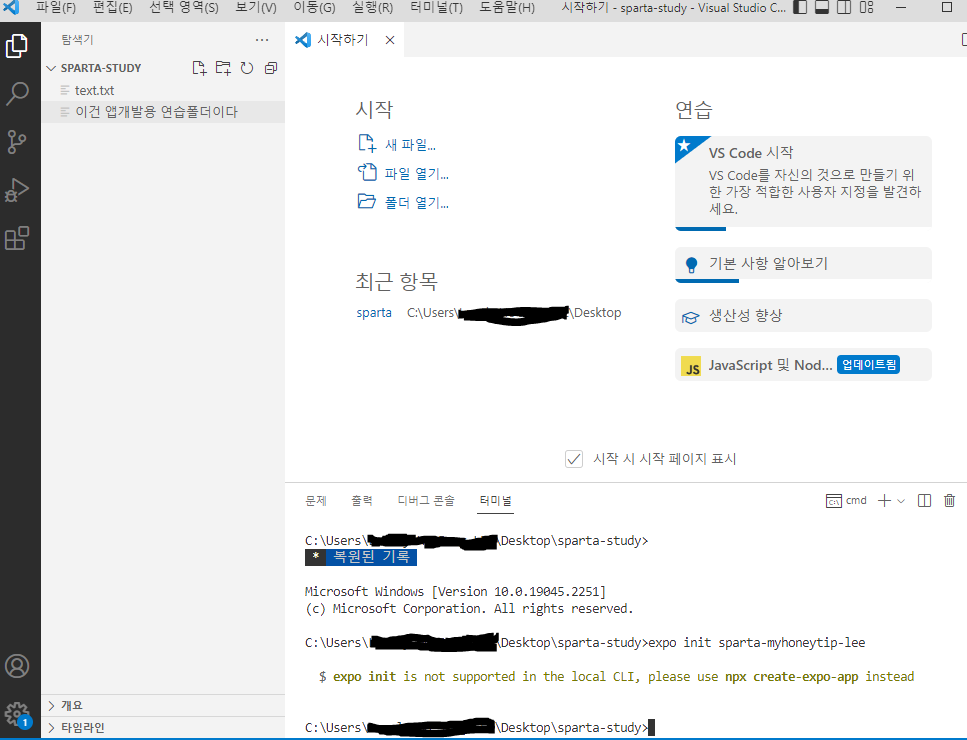This screenshot has width=967, height=740.
Task: Open the 파일(F) menu
Action: coord(56,7)
